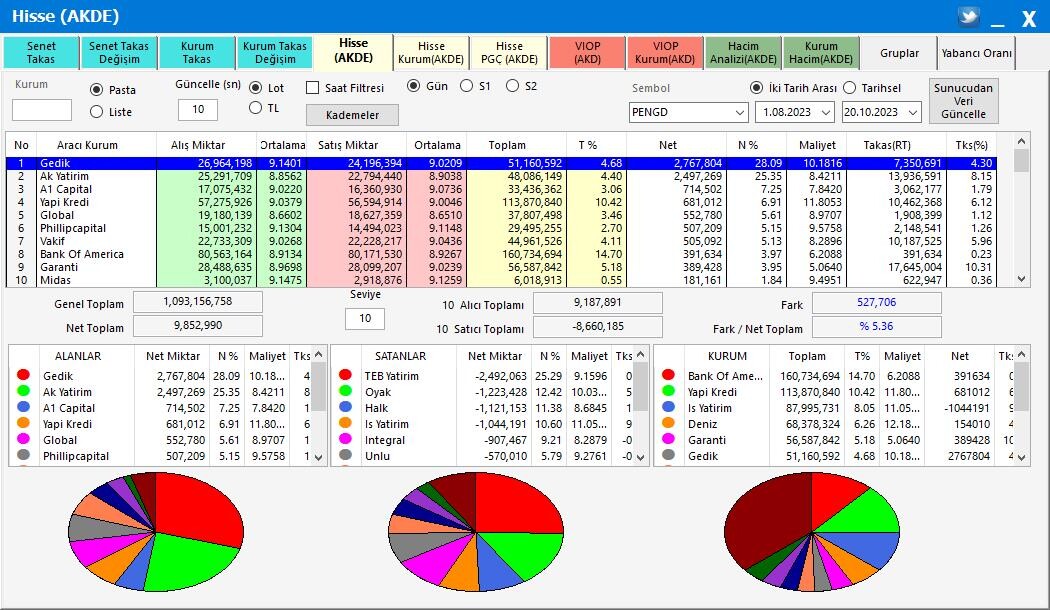Click the Twitter bird icon in title bar
The width and height of the screenshot is (1050, 610).
[969, 16]
